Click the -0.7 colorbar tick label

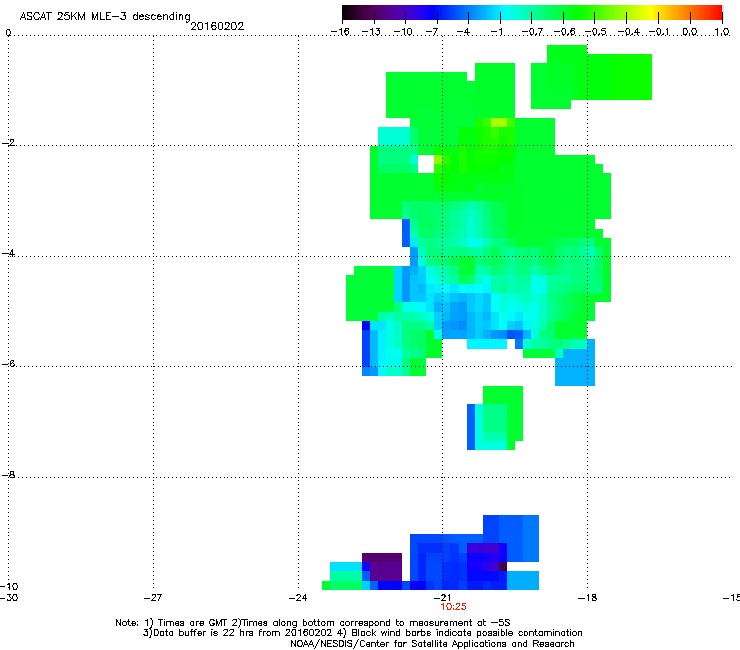tap(532, 32)
